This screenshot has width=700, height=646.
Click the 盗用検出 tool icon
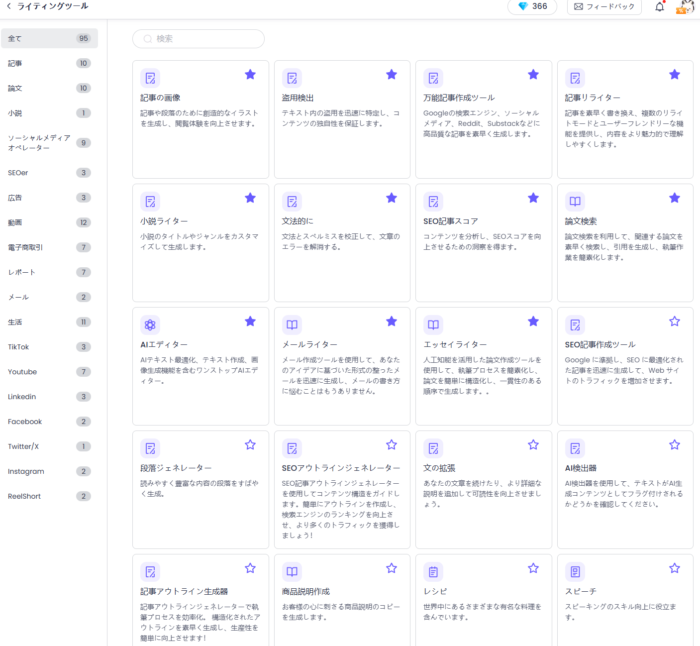[x=292, y=79]
